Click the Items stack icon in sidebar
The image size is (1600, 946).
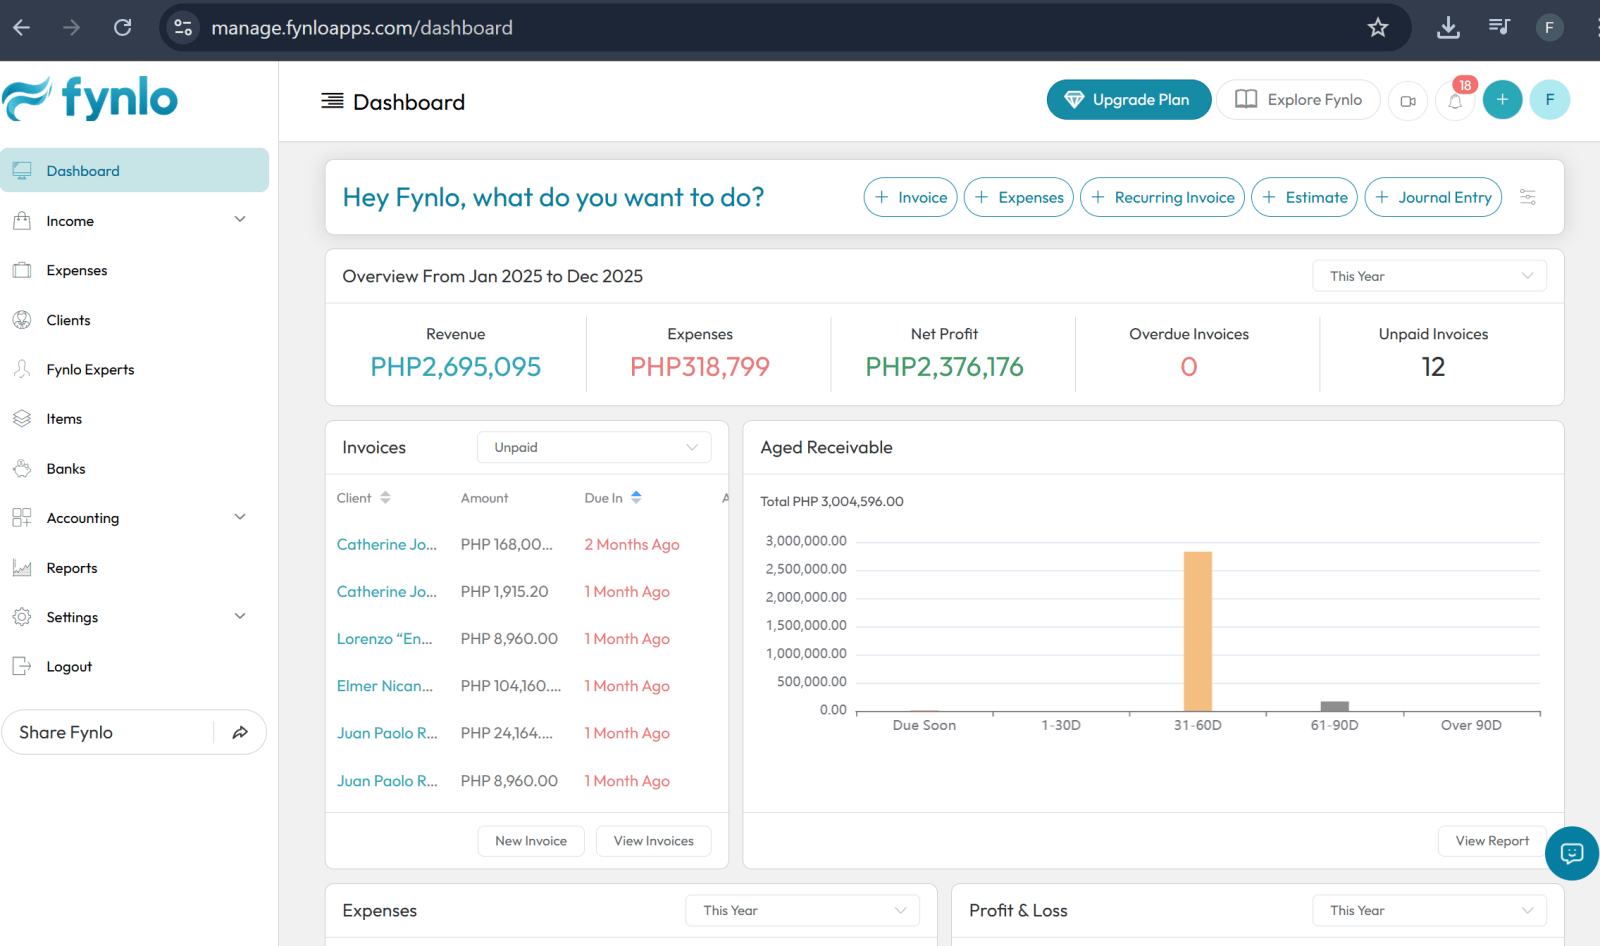point(22,419)
